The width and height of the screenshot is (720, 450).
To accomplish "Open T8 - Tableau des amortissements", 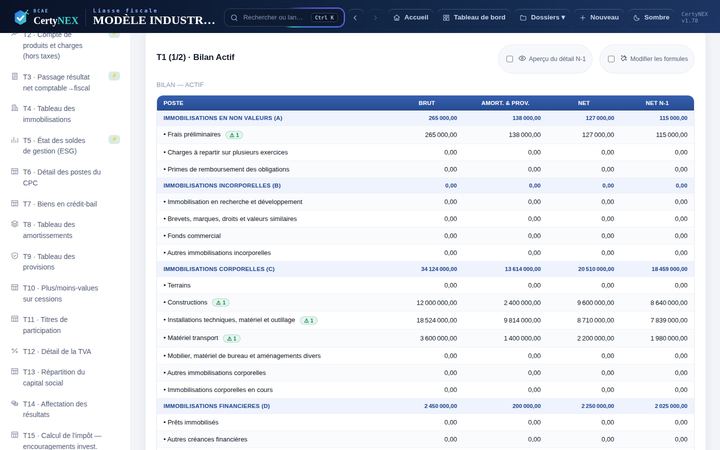I will pos(64,230).
